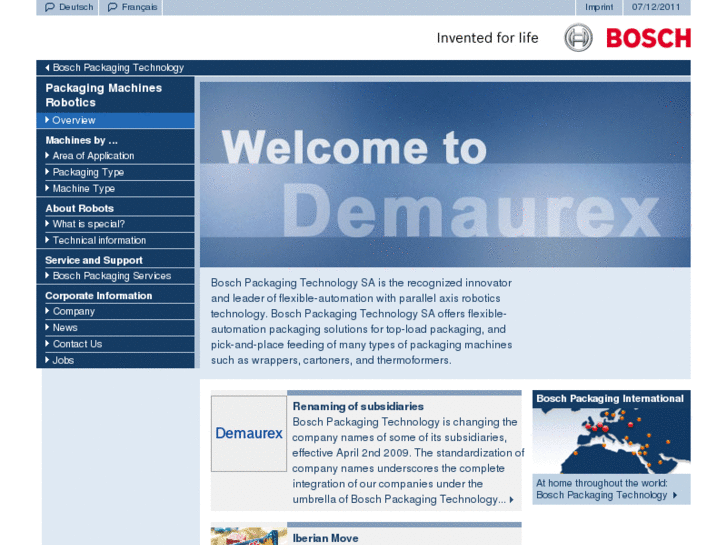The image size is (727, 545).
Task: Open Renaming of subsidiaries article
Action: click(358, 406)
